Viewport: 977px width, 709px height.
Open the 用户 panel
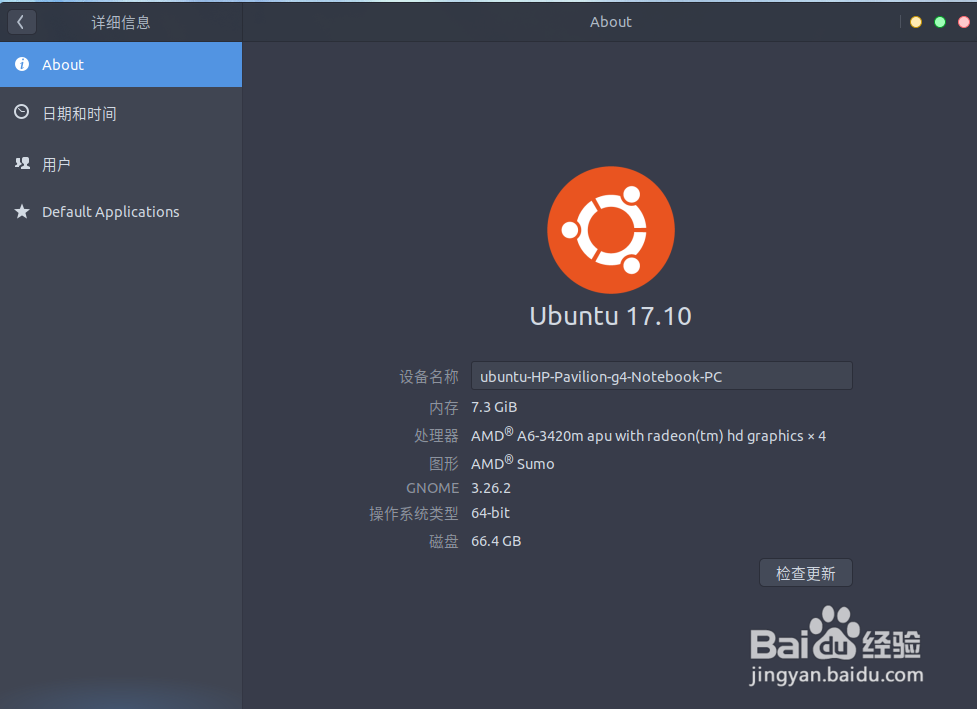click(121, 164)
